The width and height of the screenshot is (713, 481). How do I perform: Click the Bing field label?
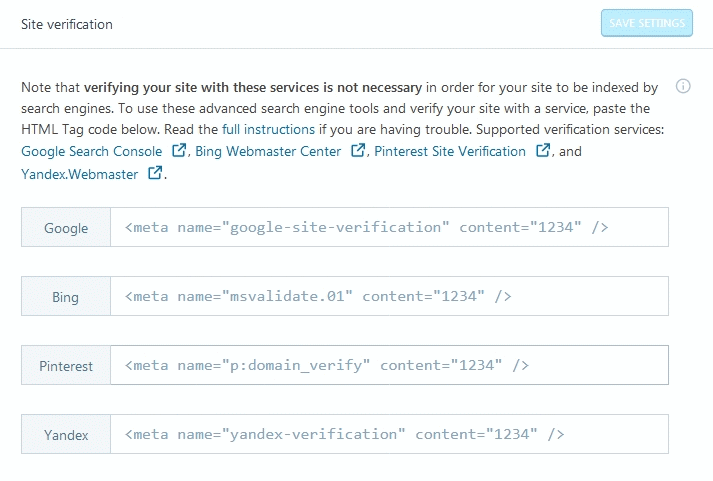point(66,297)
